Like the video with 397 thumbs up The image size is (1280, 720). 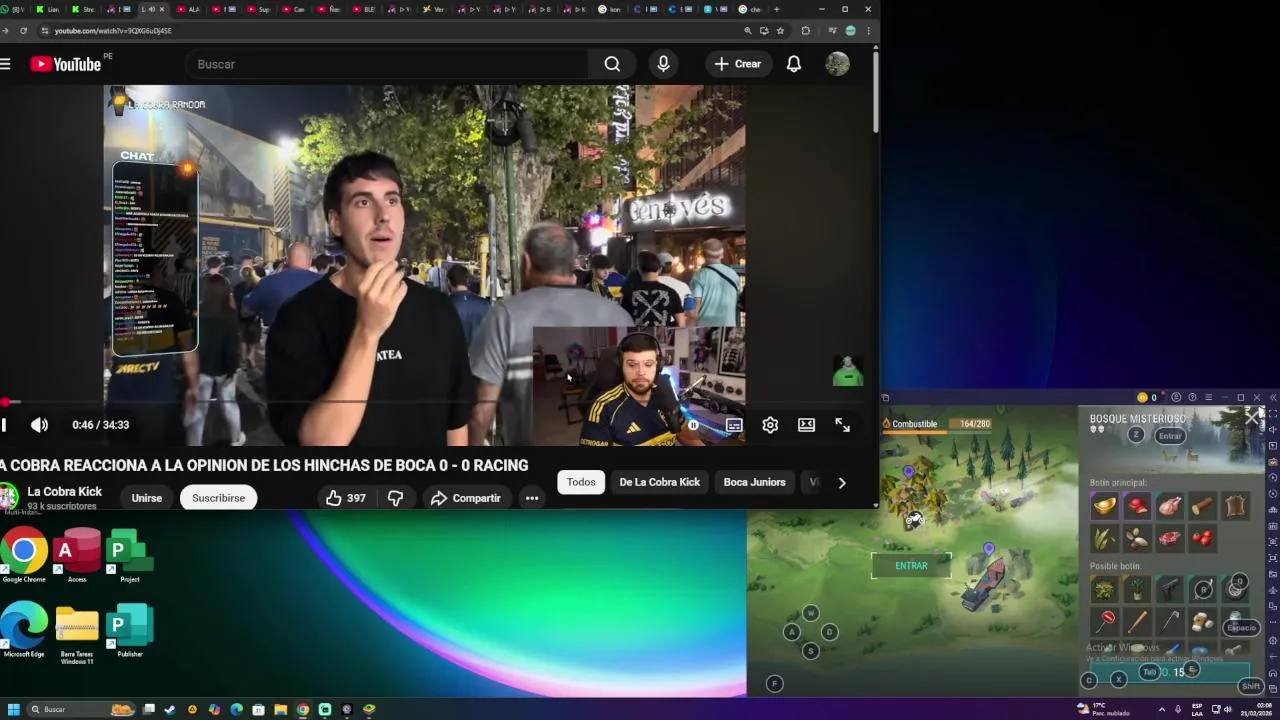click(345, 498)
